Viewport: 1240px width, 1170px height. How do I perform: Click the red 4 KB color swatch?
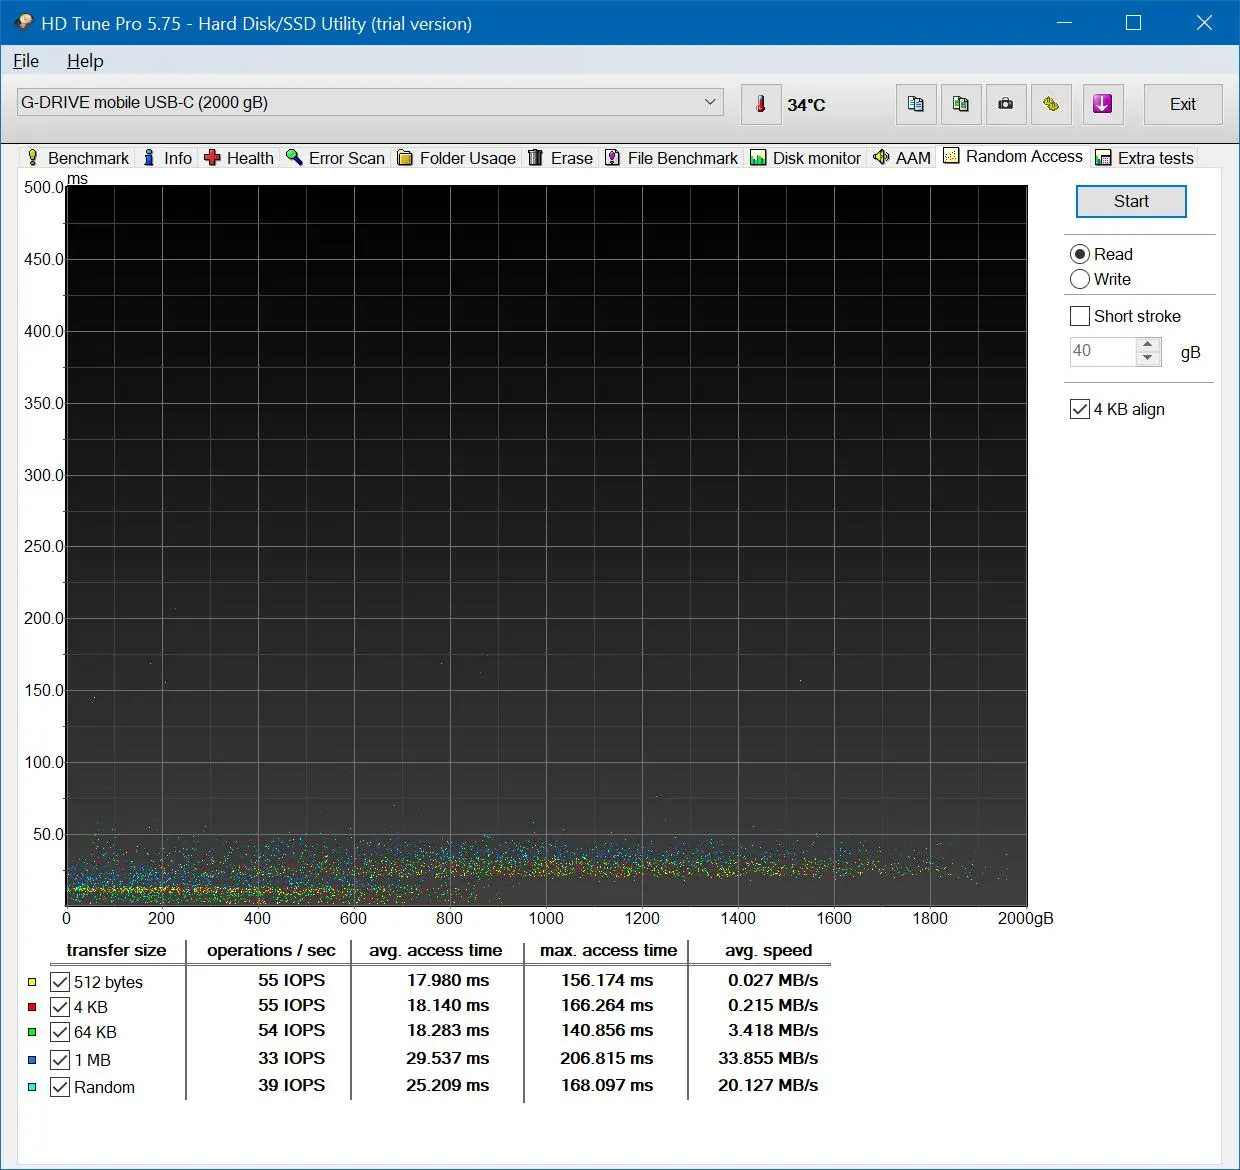(32, 1007)
